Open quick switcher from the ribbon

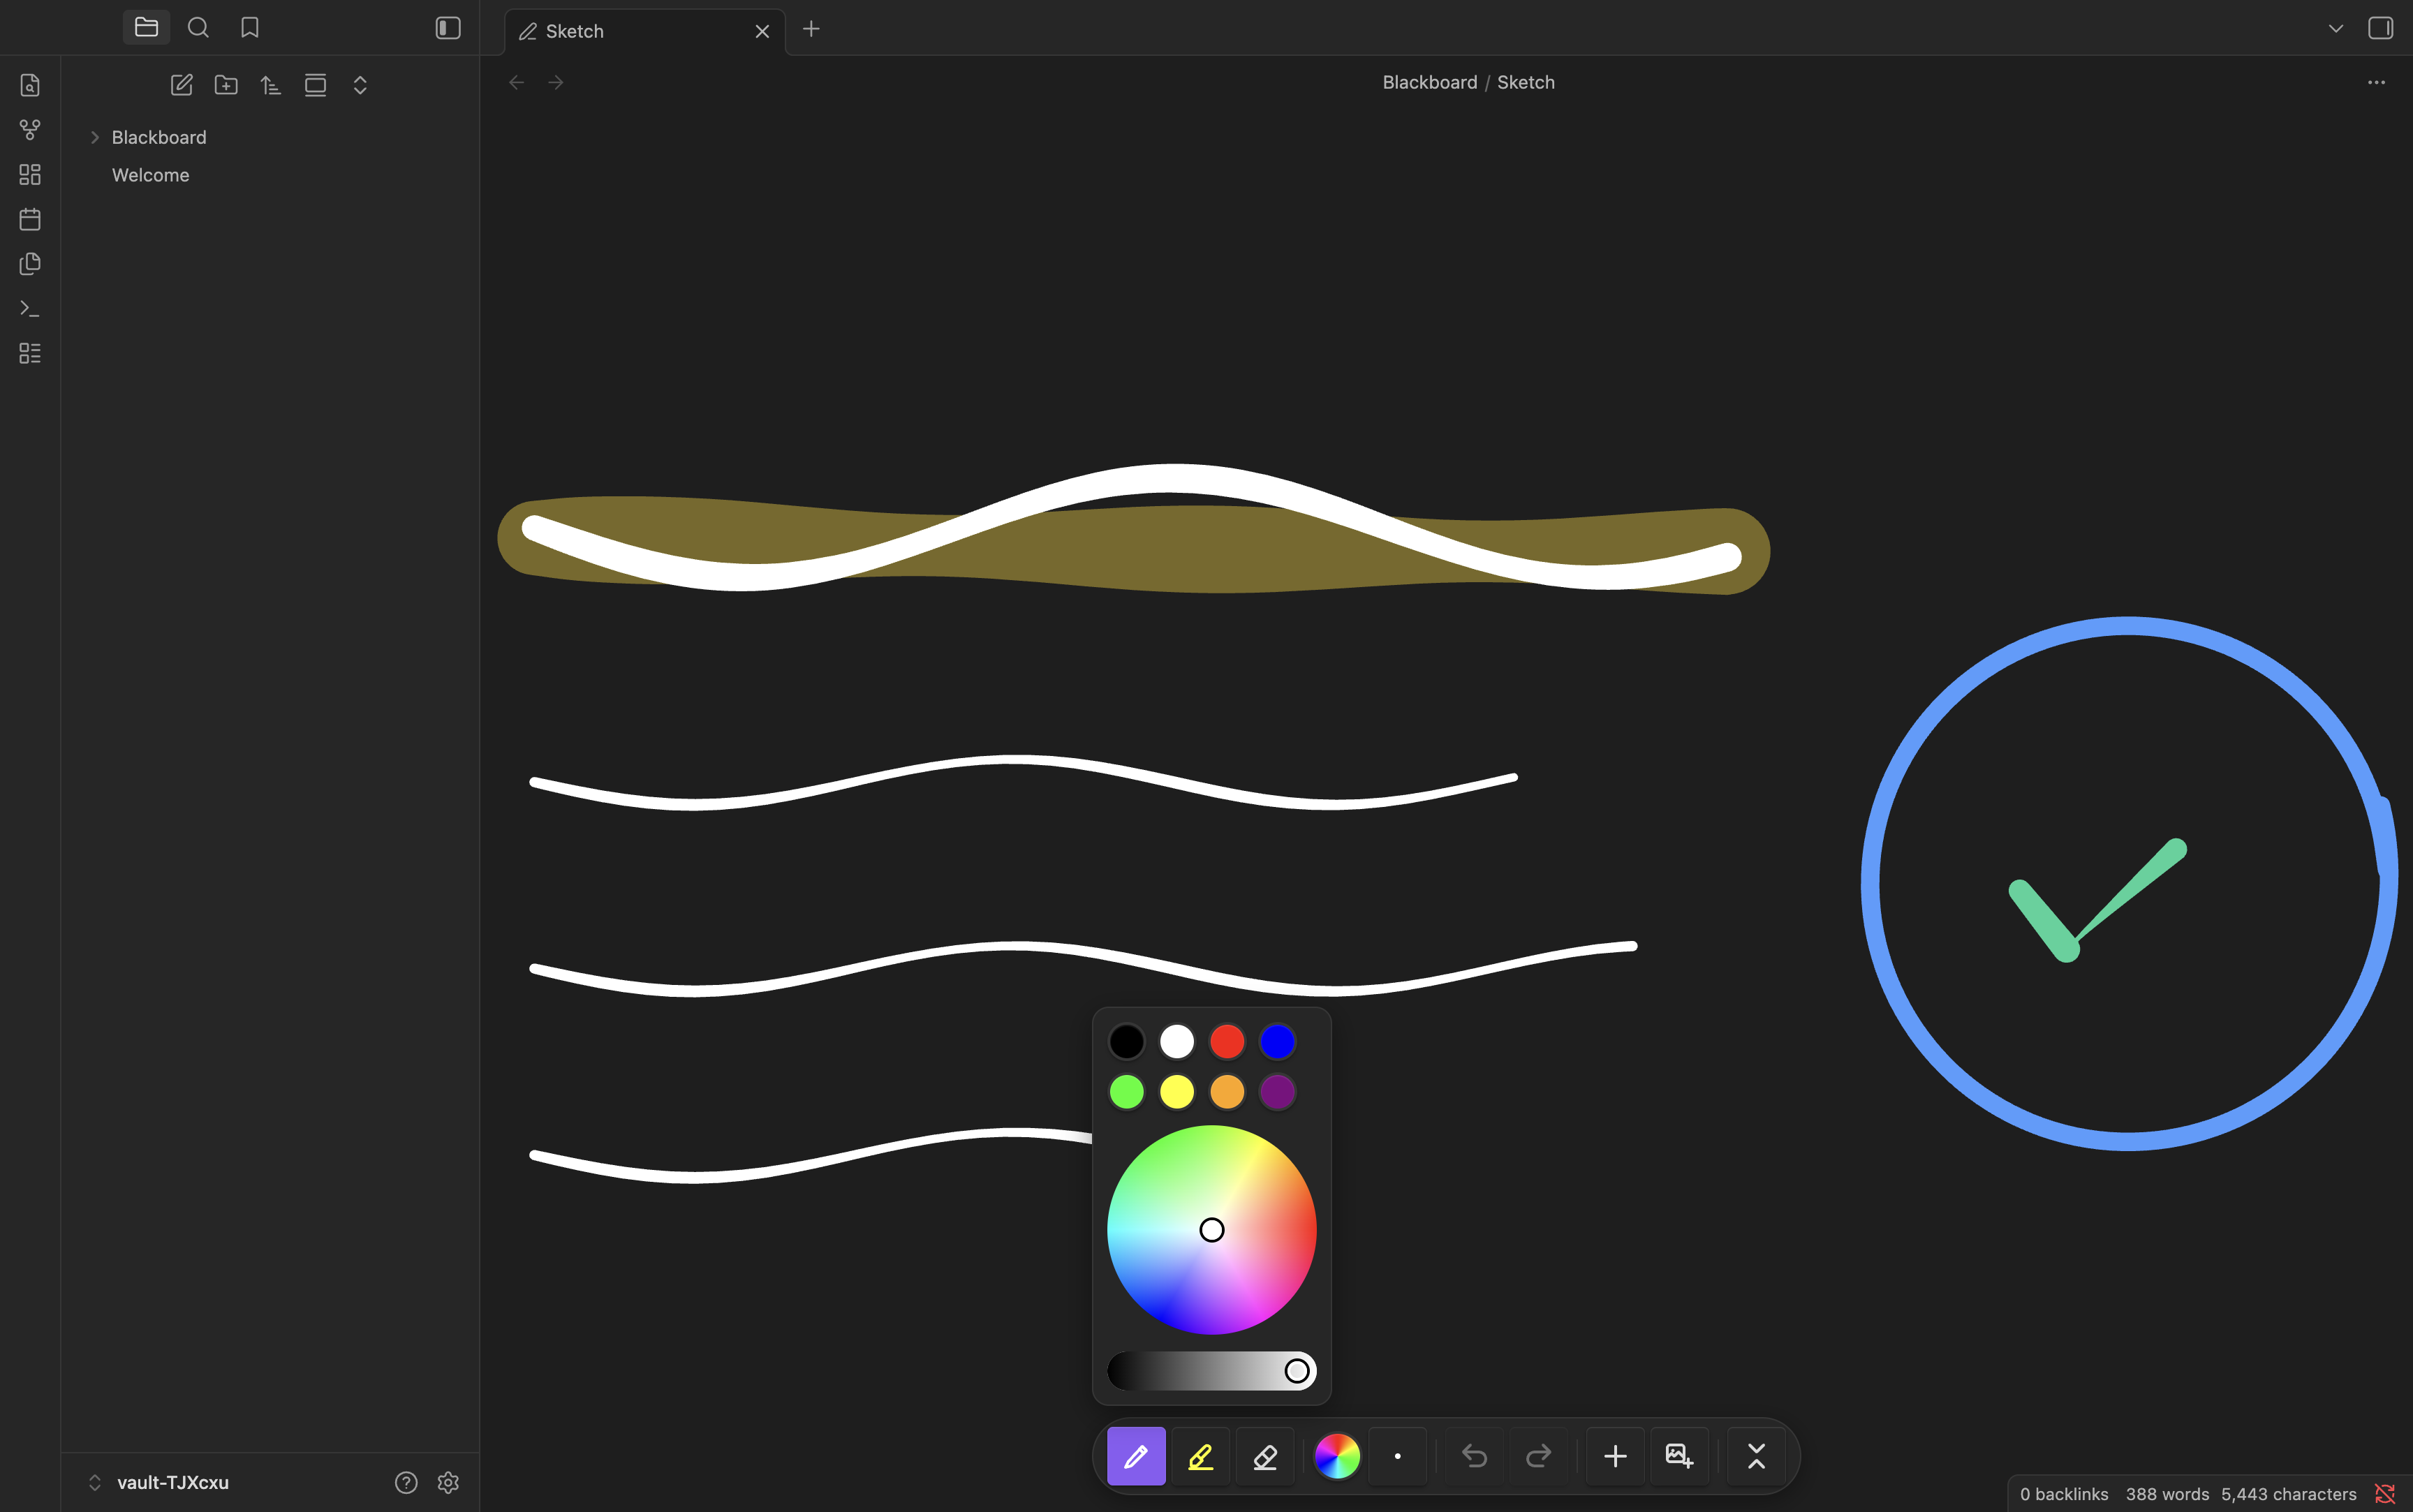pos(30,85)
